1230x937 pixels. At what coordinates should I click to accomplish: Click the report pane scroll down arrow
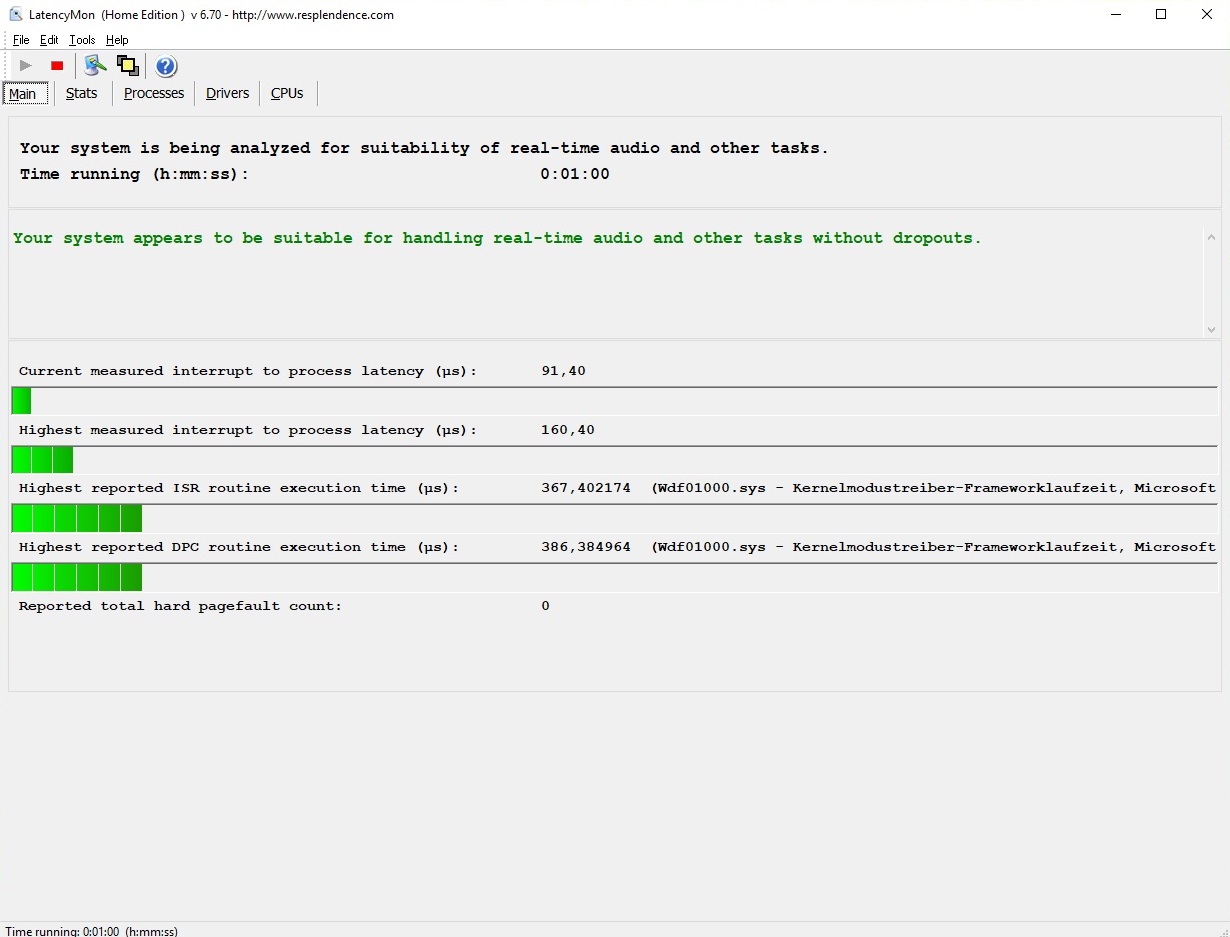point(1211,329)
